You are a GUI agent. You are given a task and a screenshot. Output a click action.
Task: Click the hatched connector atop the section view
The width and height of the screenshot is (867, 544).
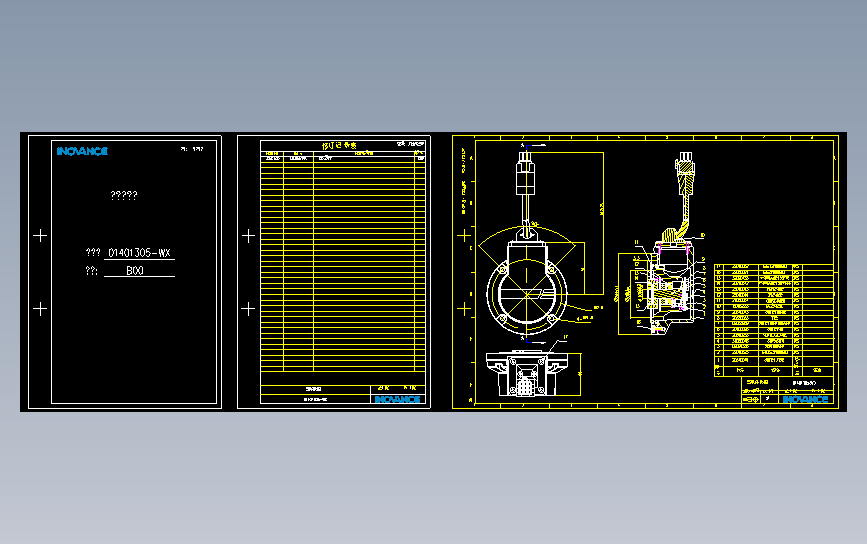[x=685, y=172]
